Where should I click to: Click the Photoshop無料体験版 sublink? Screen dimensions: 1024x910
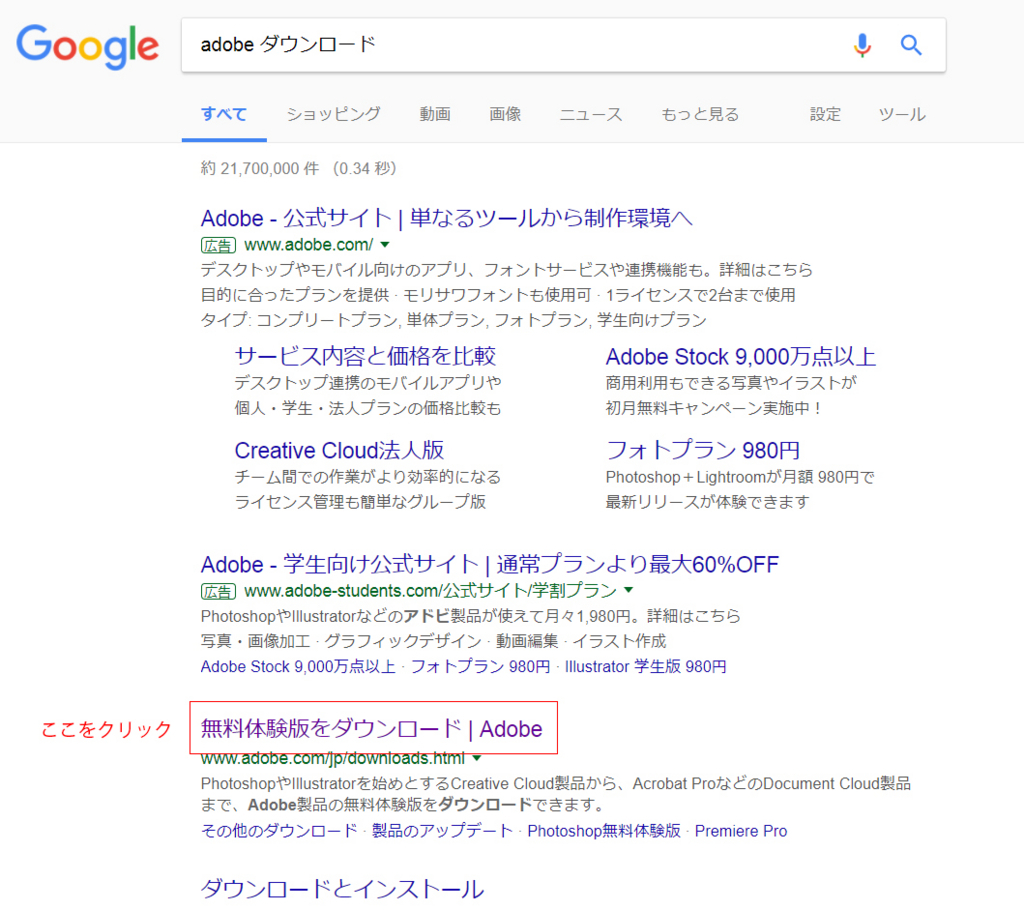(x=604, y=831)
